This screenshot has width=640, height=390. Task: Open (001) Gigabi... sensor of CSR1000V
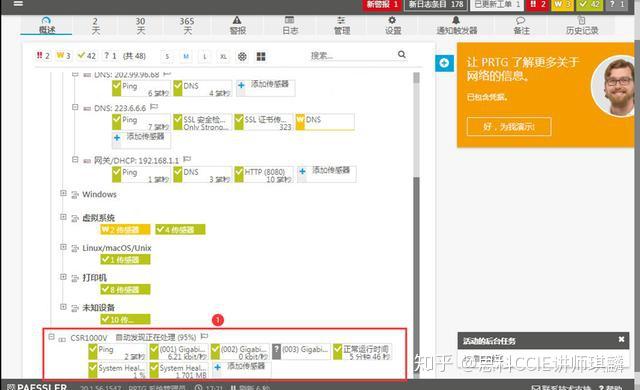pyautogui.click(x=179, y=352)
